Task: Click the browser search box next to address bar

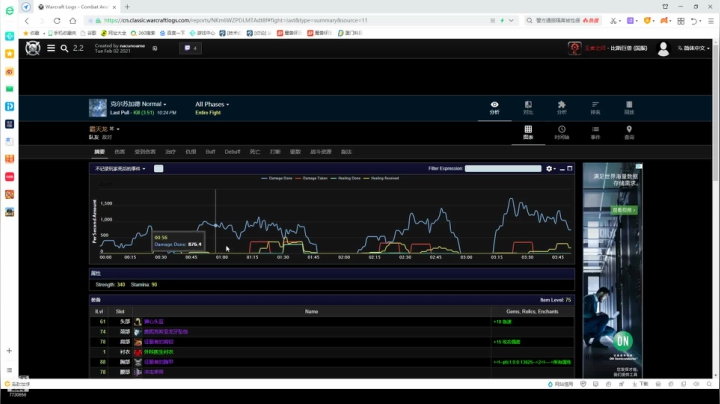Action: click(565, 21)
